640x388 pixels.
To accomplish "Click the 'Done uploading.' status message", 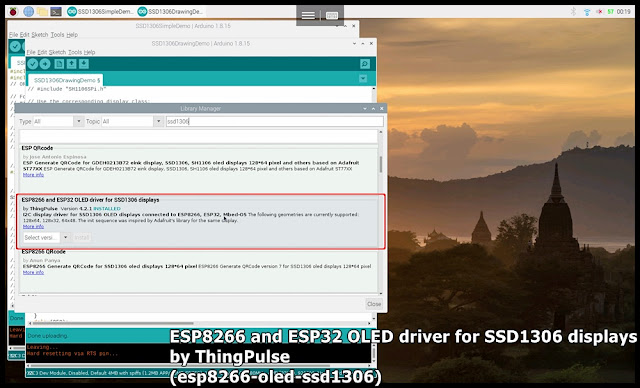I will (47, 336).
